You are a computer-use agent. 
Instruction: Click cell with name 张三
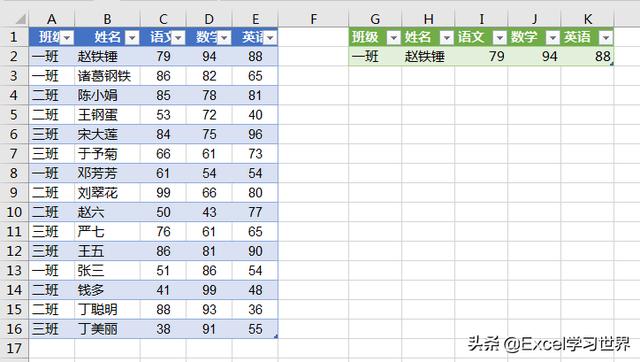(x=107, y=271)
